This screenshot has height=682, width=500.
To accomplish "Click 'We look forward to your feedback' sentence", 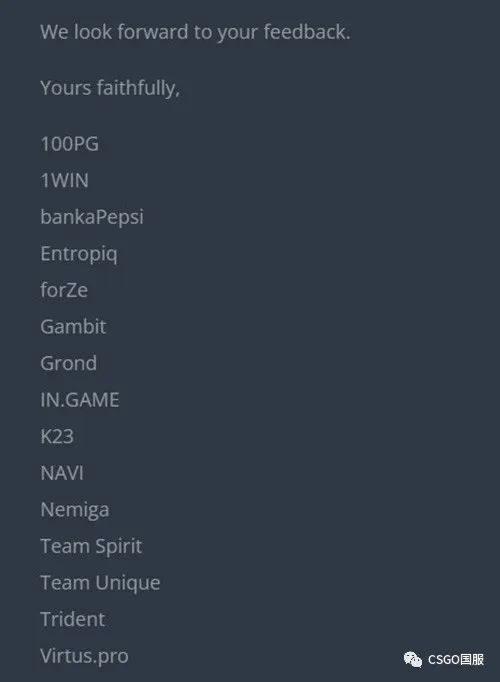I will 195,32.
